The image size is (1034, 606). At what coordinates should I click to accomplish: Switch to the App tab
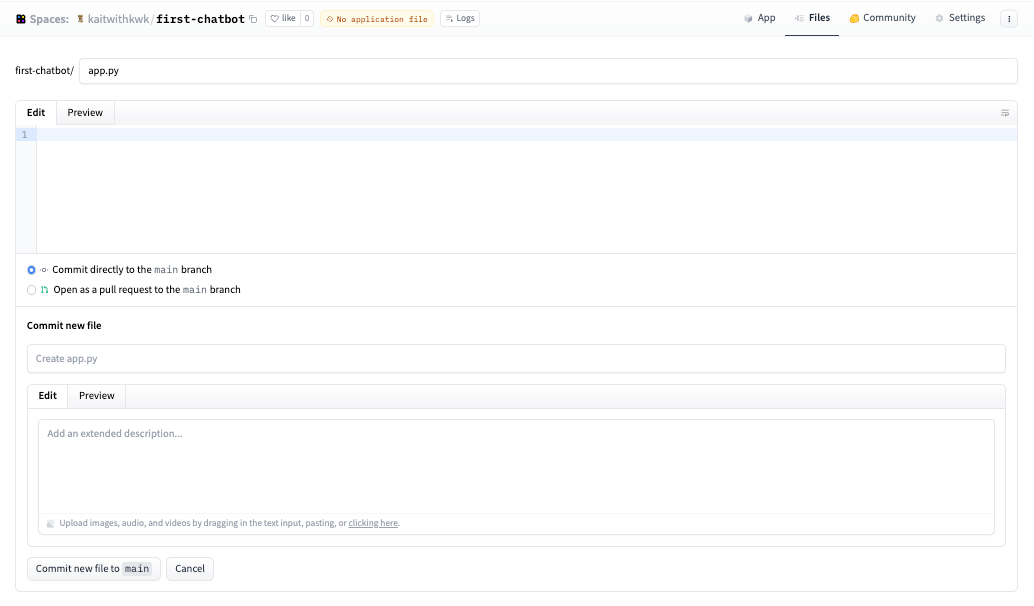[759, 18]
